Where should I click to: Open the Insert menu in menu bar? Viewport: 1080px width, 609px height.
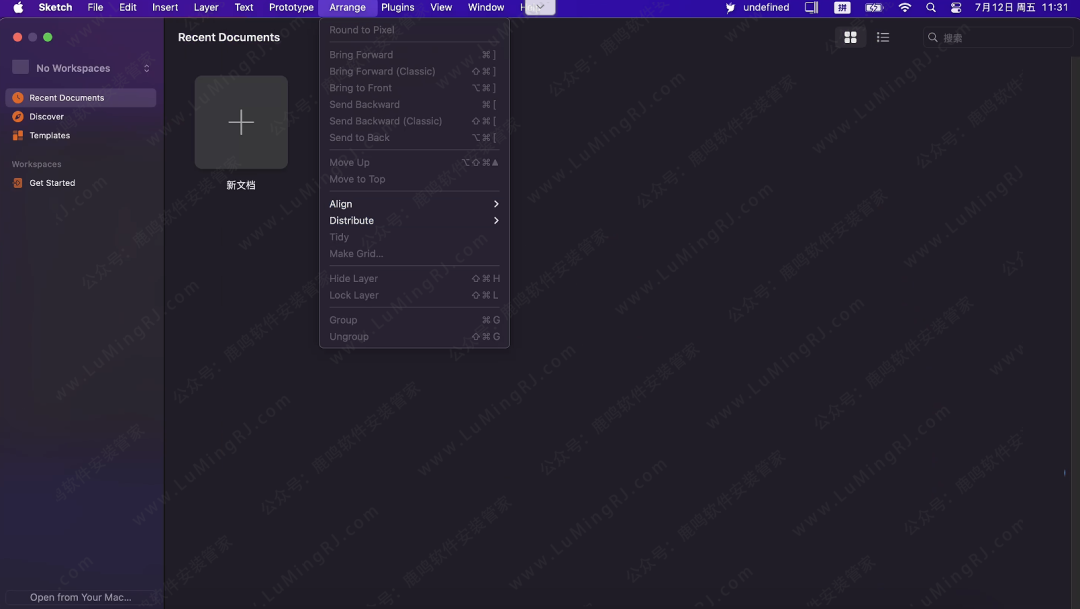165,8
